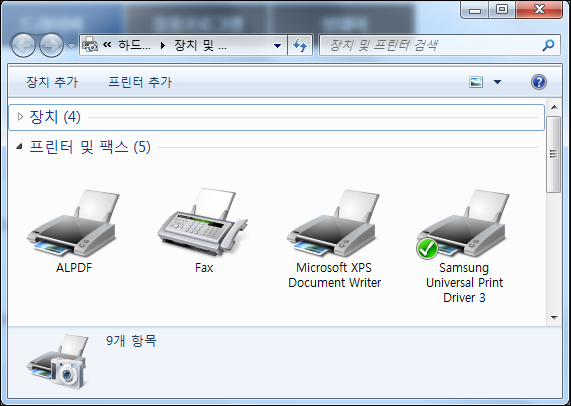Click the scrollbar down arrow
The image size is (571, 406).
[x=554, y=318]
